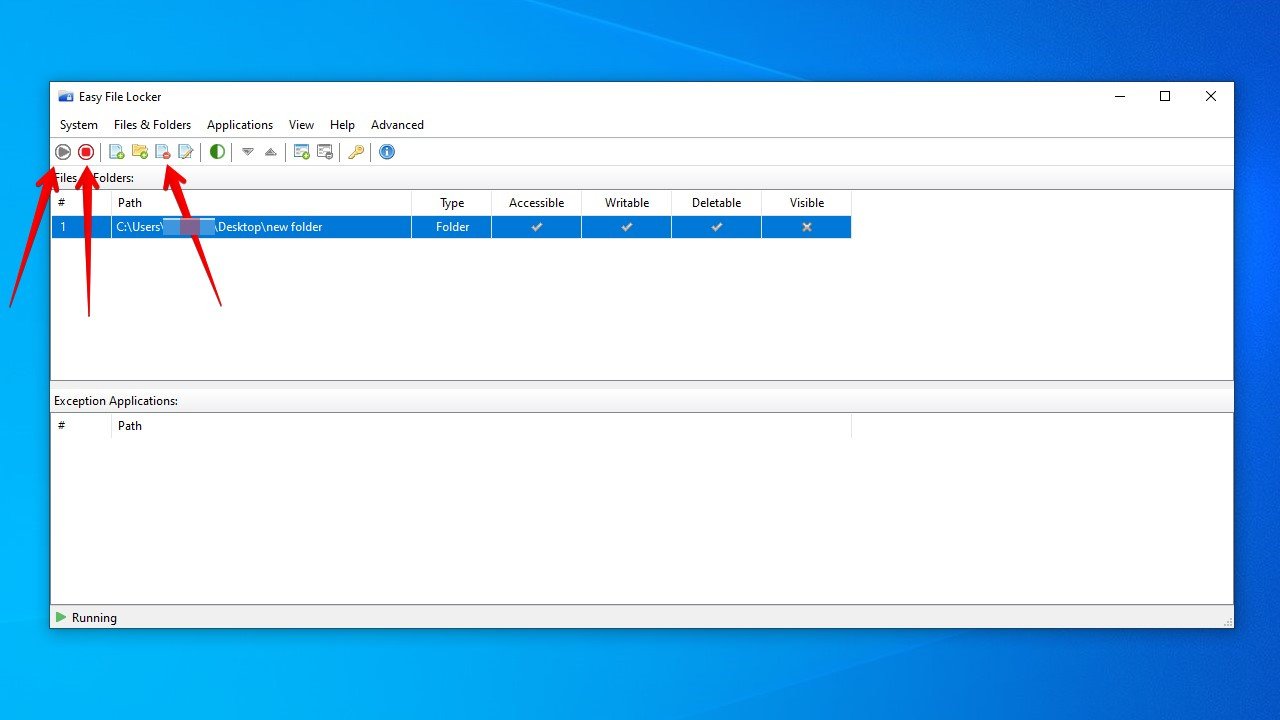Click the Add File toolbar icon
The width and height of the screenshot is (1280, 720).
pos(116,152)
